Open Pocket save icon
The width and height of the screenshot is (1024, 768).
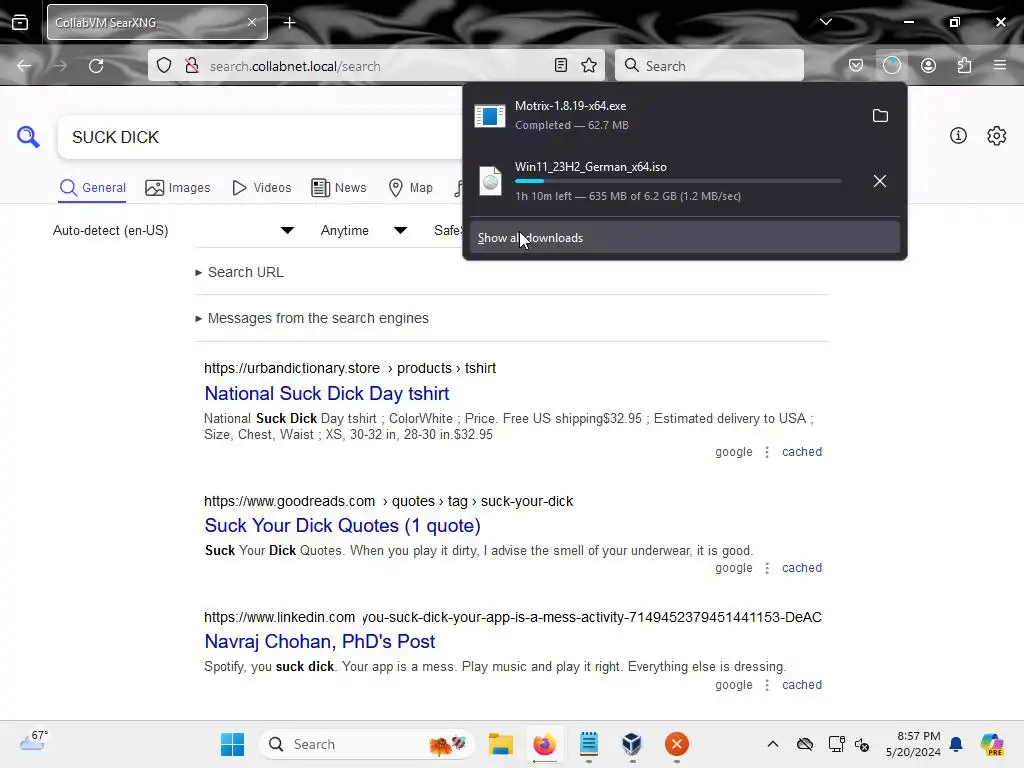click(856, 65)
